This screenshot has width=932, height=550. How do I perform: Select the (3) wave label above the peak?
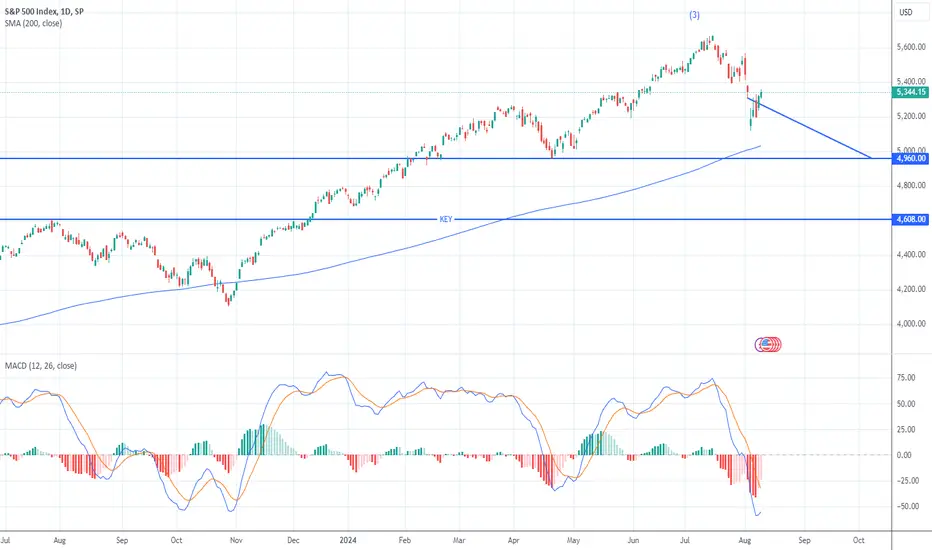click(694, 15)
